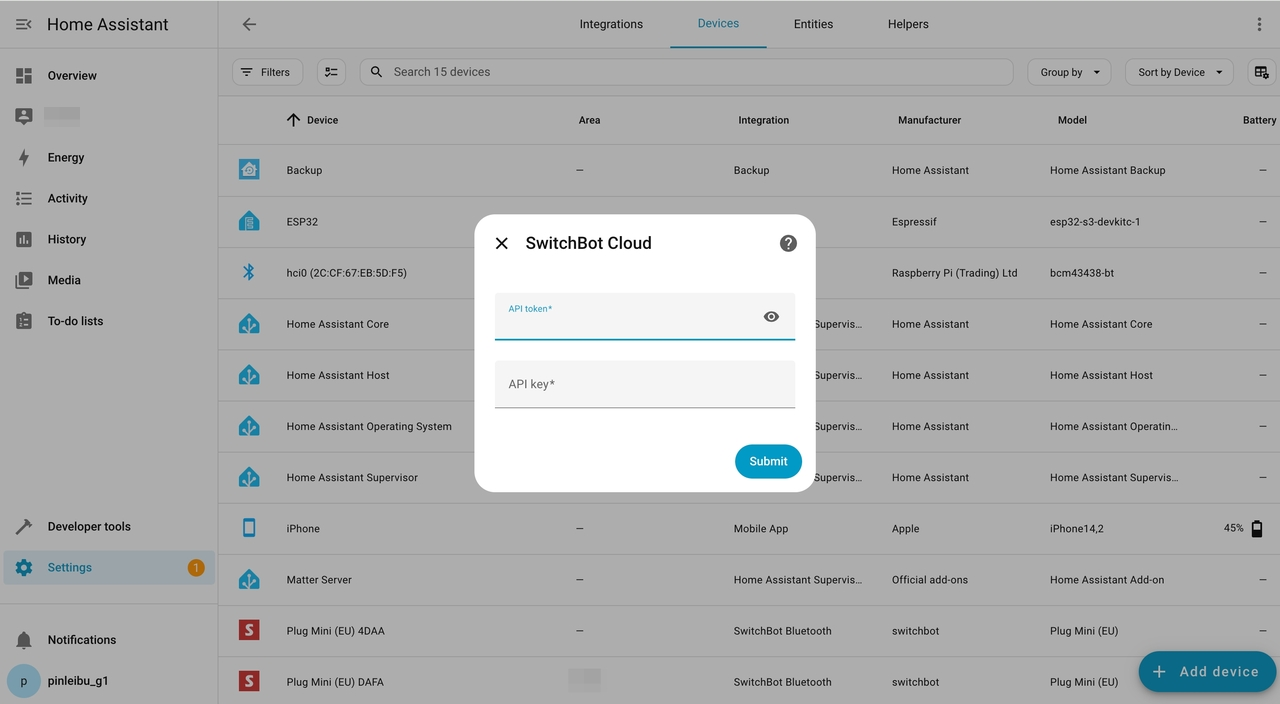Close the SwitchBot Cloud dialog
Image resolution: width=1280 pixels, height=704 pixels.
pyautogui.click(x=502, y=243)
